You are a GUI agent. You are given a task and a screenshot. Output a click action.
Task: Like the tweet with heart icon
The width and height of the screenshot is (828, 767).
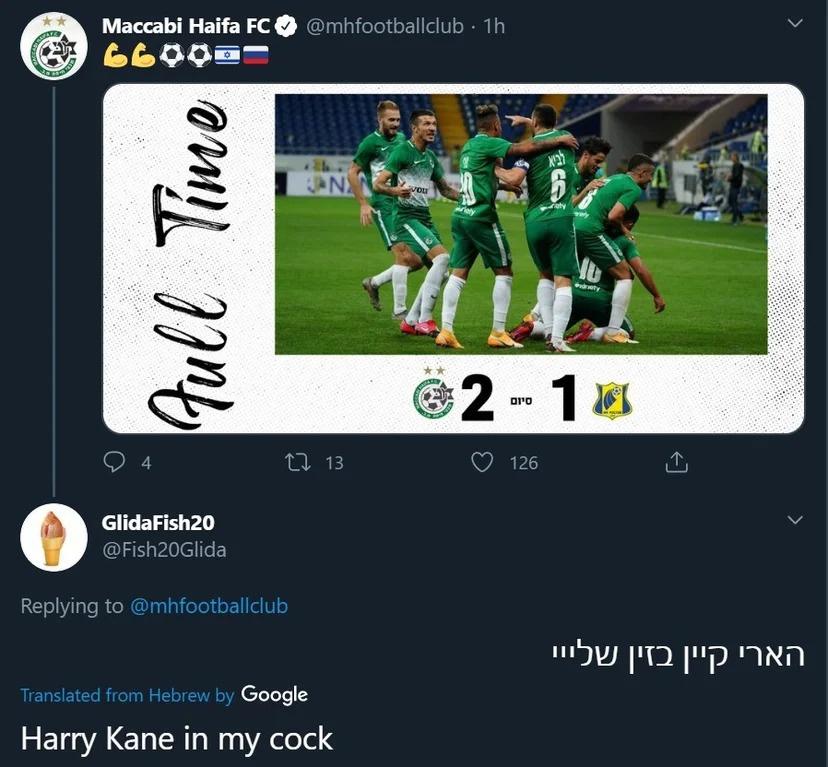482,462
